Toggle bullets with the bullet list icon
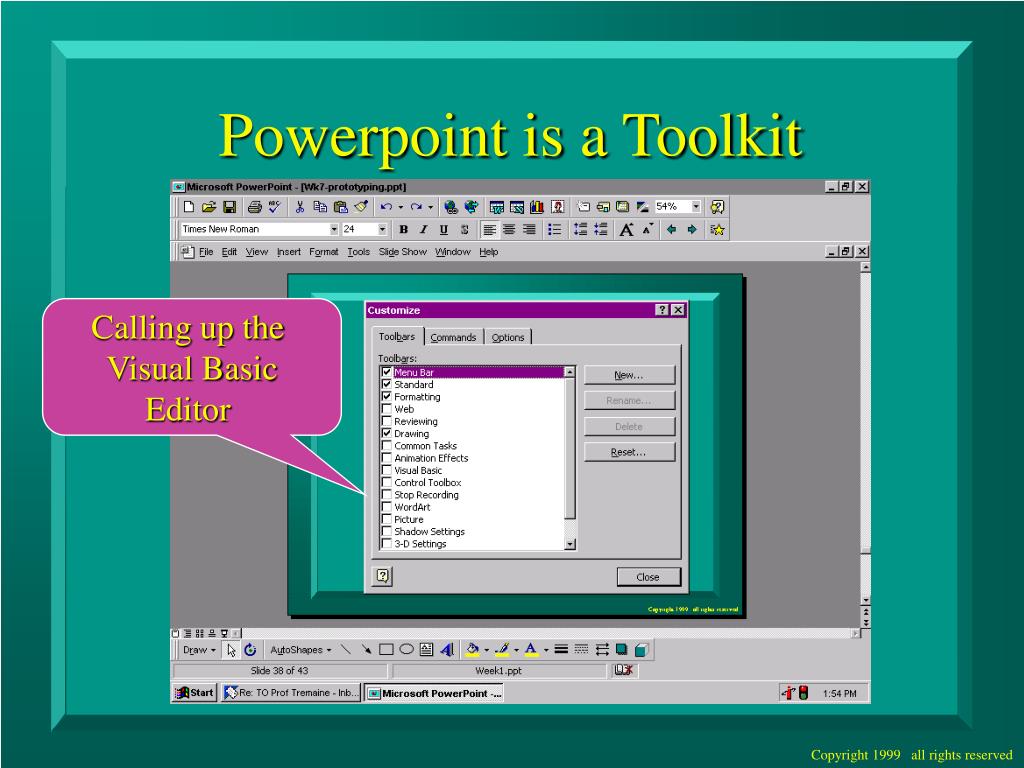 click(x=554, y=230)
